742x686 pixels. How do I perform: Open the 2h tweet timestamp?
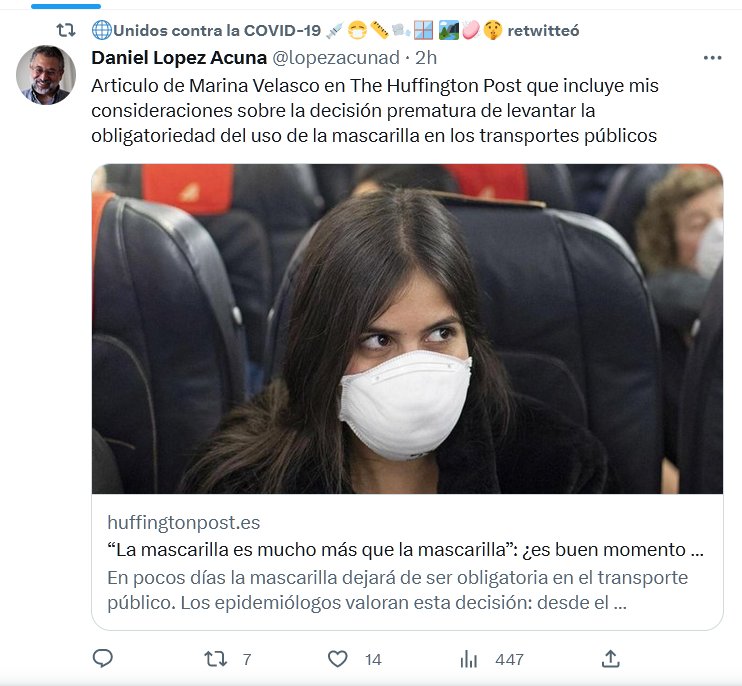point(426,58)
